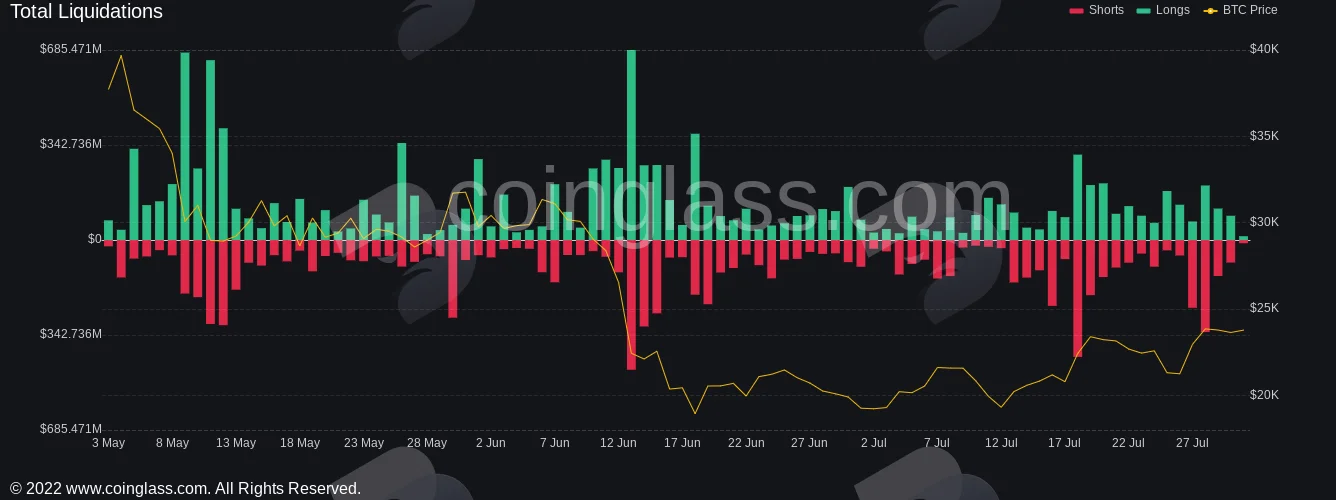Click the $20K price axis label
The image size is (1336, 500).
pos(1264,395)
